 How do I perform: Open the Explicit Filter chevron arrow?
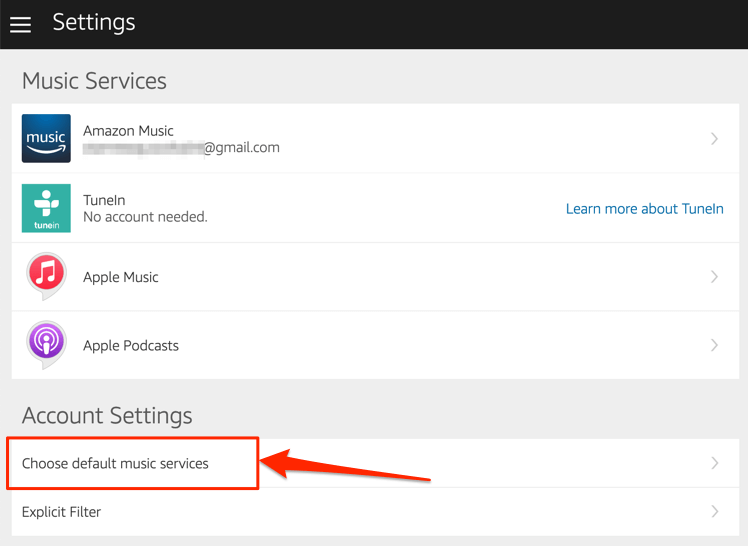click(x=714, y=511)
